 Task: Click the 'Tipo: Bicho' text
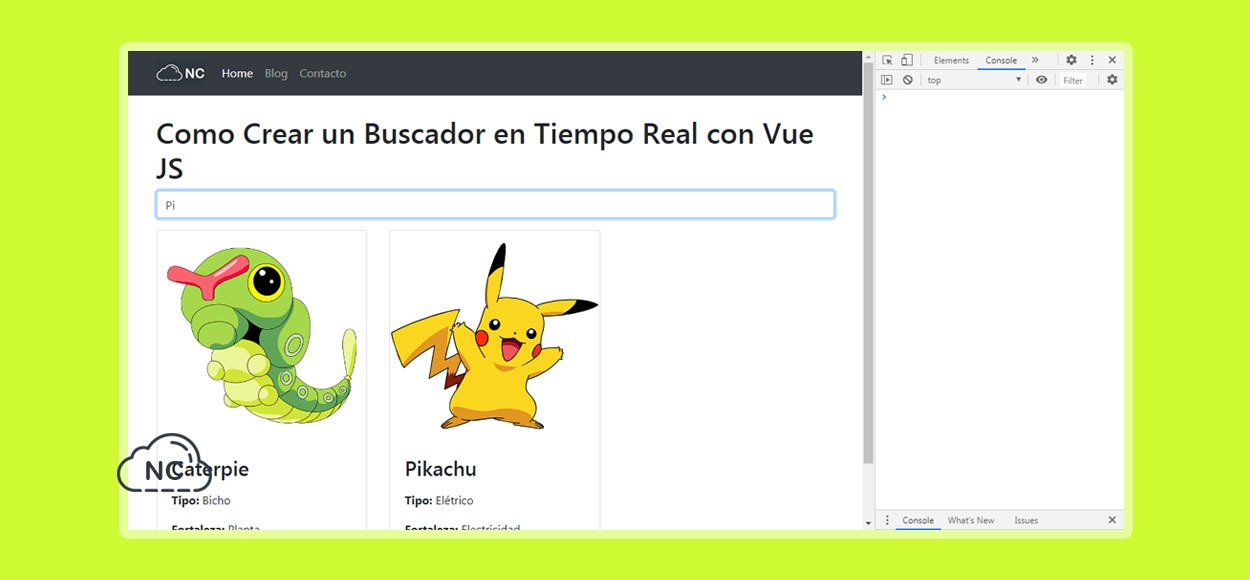pyautogui.click(x=201, y=500)
